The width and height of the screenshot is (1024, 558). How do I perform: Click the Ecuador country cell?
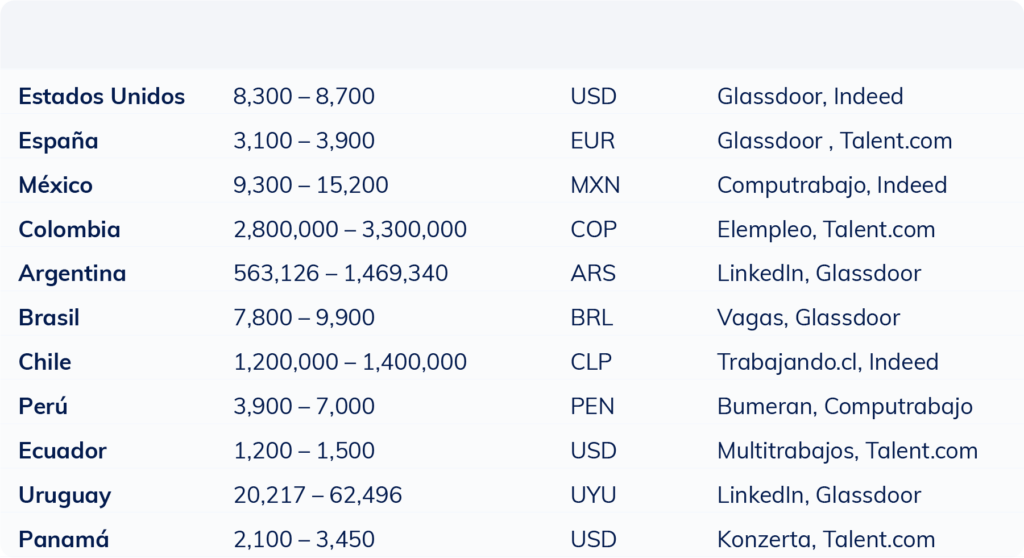pos(62,451)
